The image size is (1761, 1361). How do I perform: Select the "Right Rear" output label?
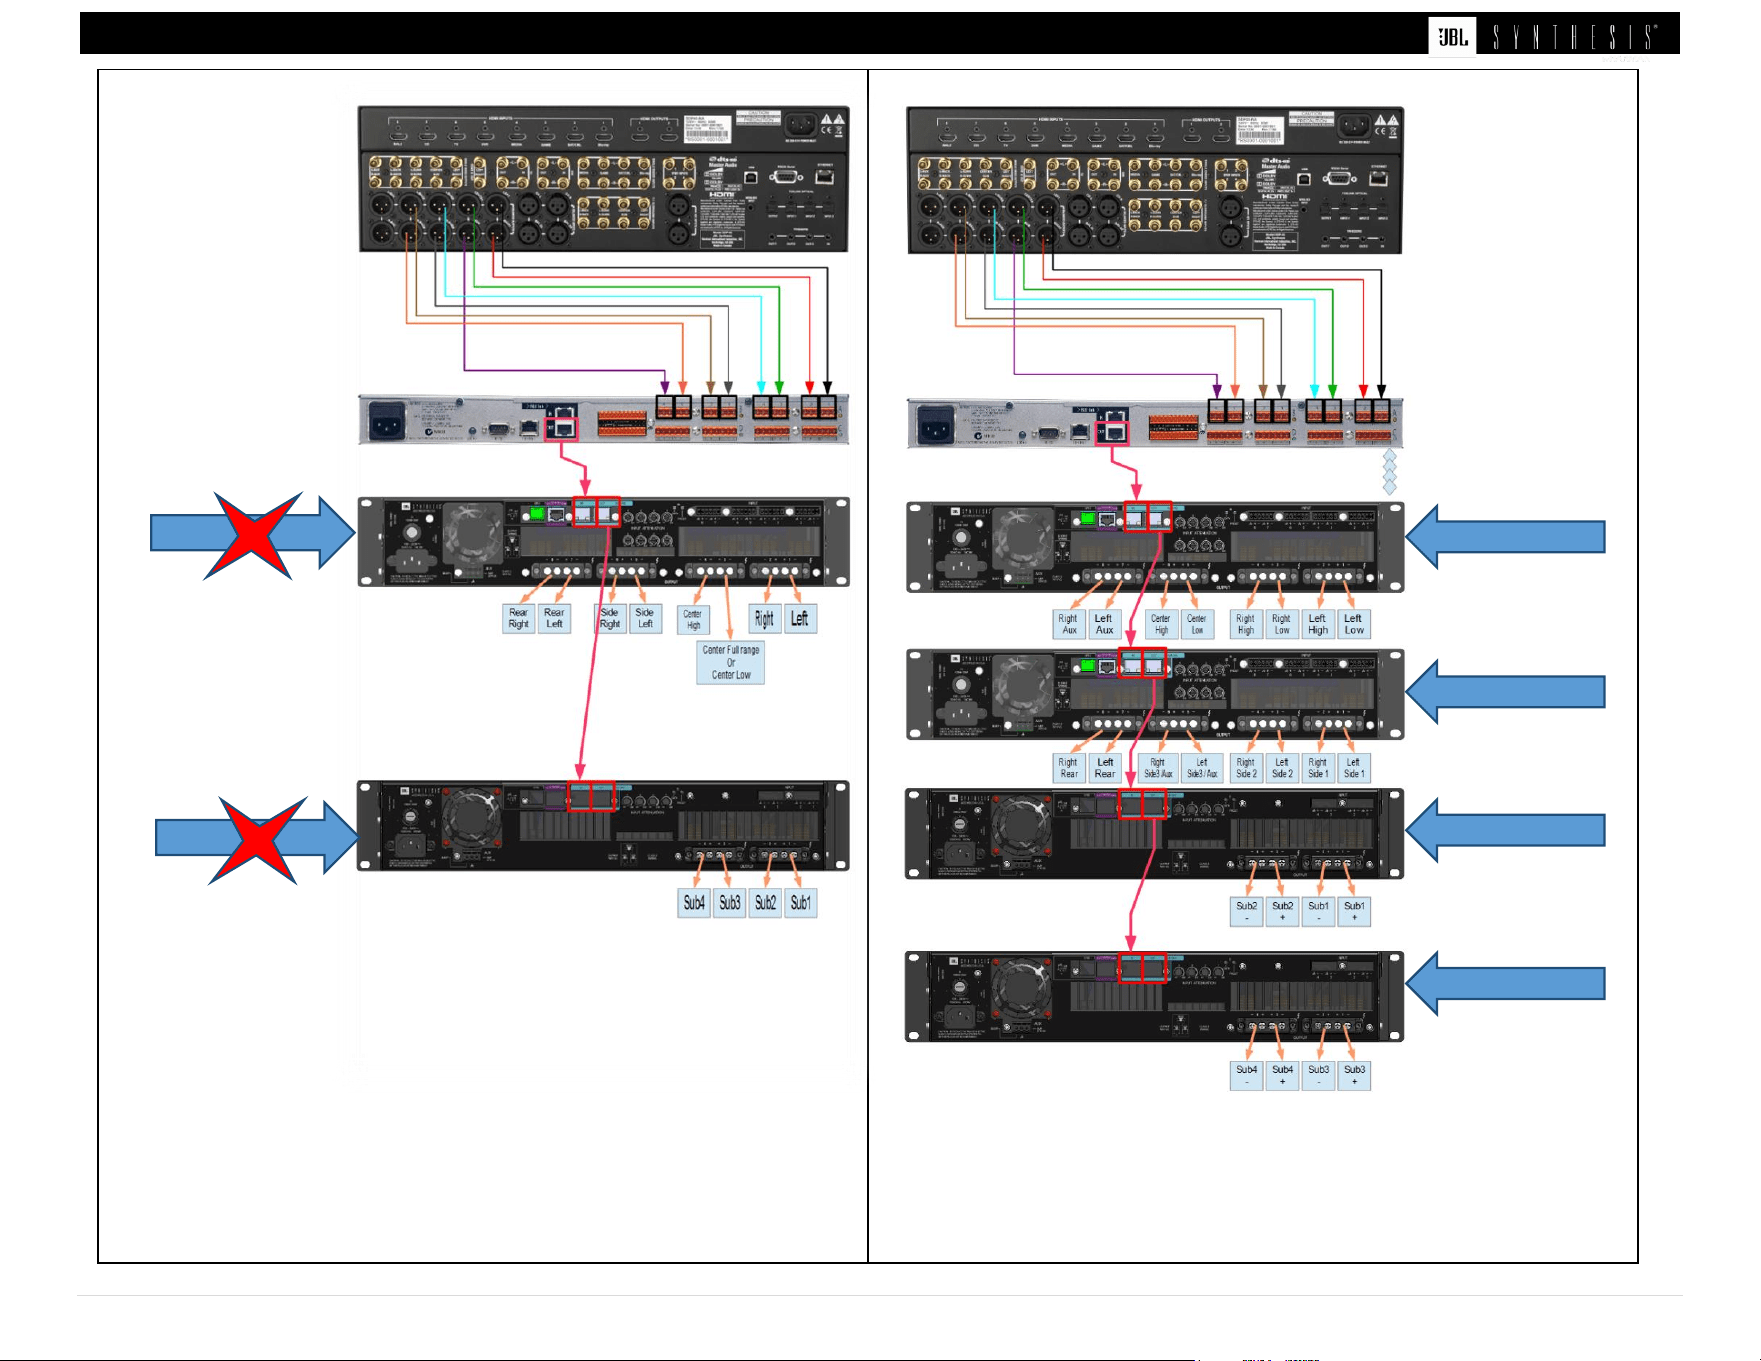click(1069, 768)
